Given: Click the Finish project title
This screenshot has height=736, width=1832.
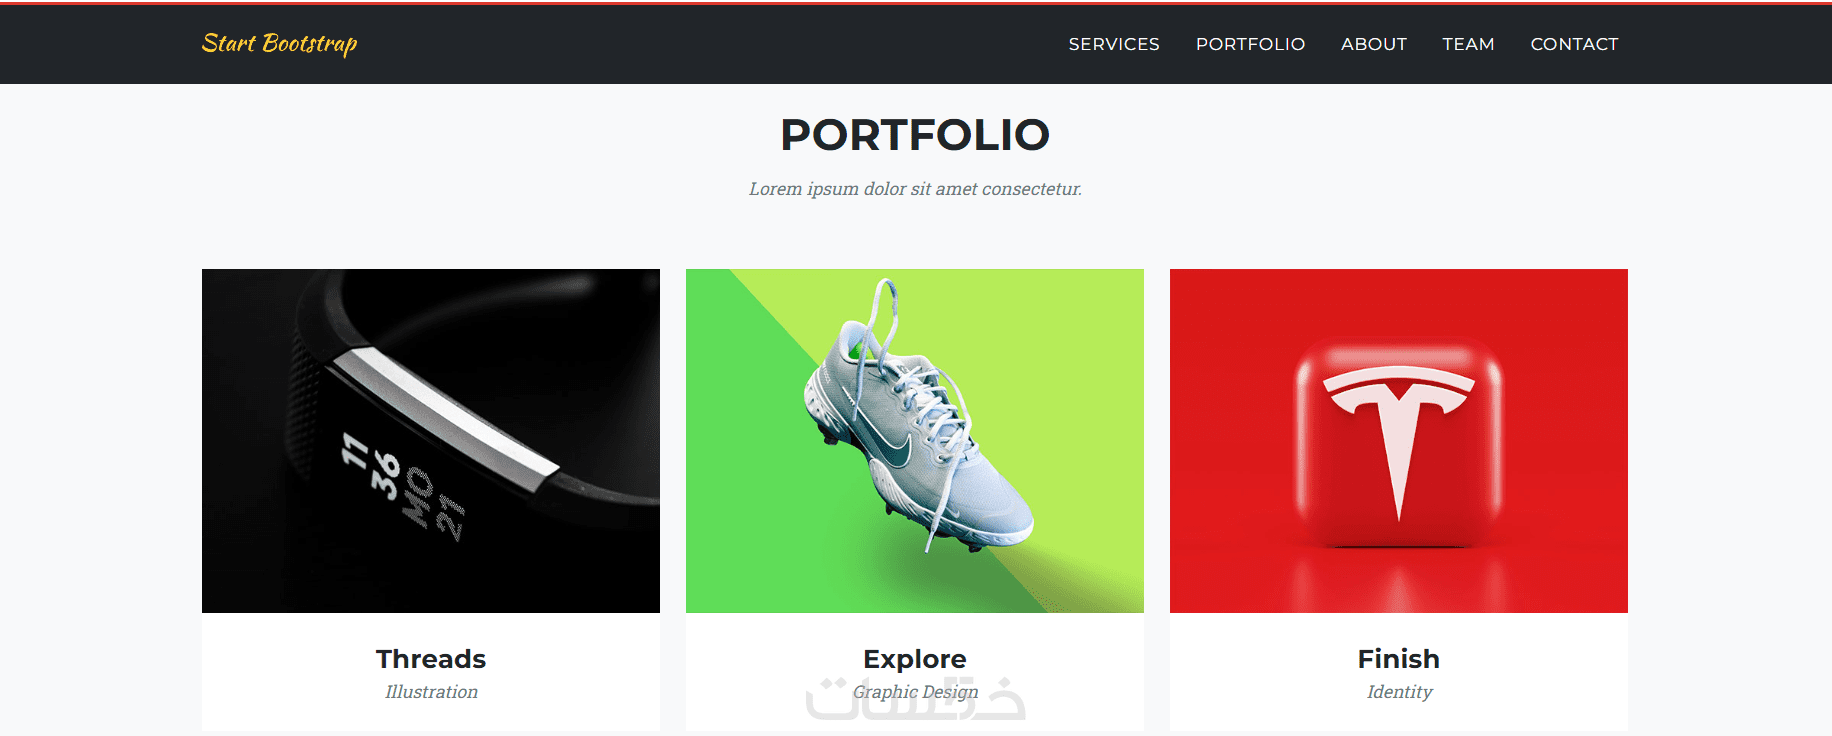Looking at the screenshot, I should tap(1398, 659).
